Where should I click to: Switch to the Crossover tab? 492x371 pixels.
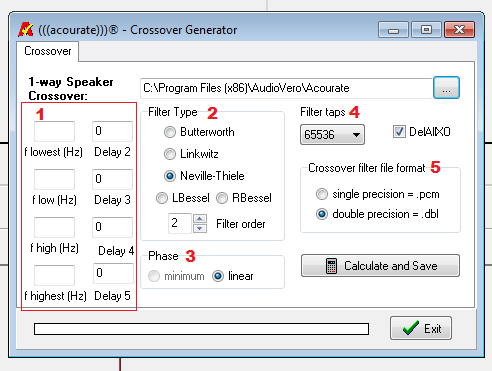tap(48, 51)
